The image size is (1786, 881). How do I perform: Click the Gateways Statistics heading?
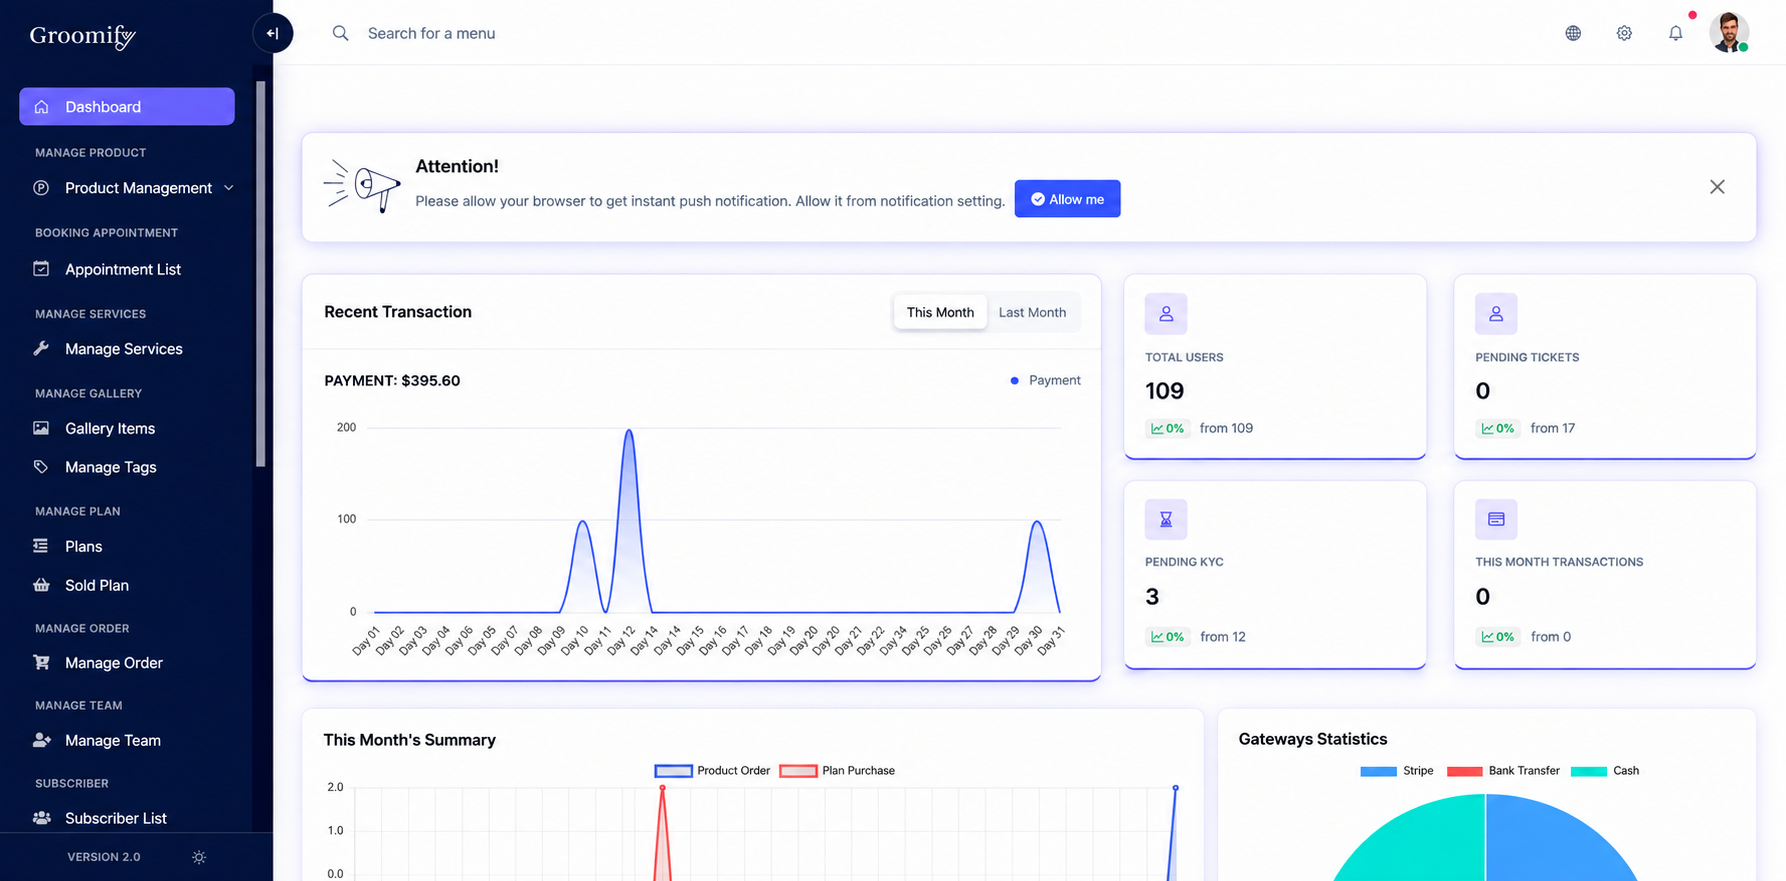(1313, 739)
